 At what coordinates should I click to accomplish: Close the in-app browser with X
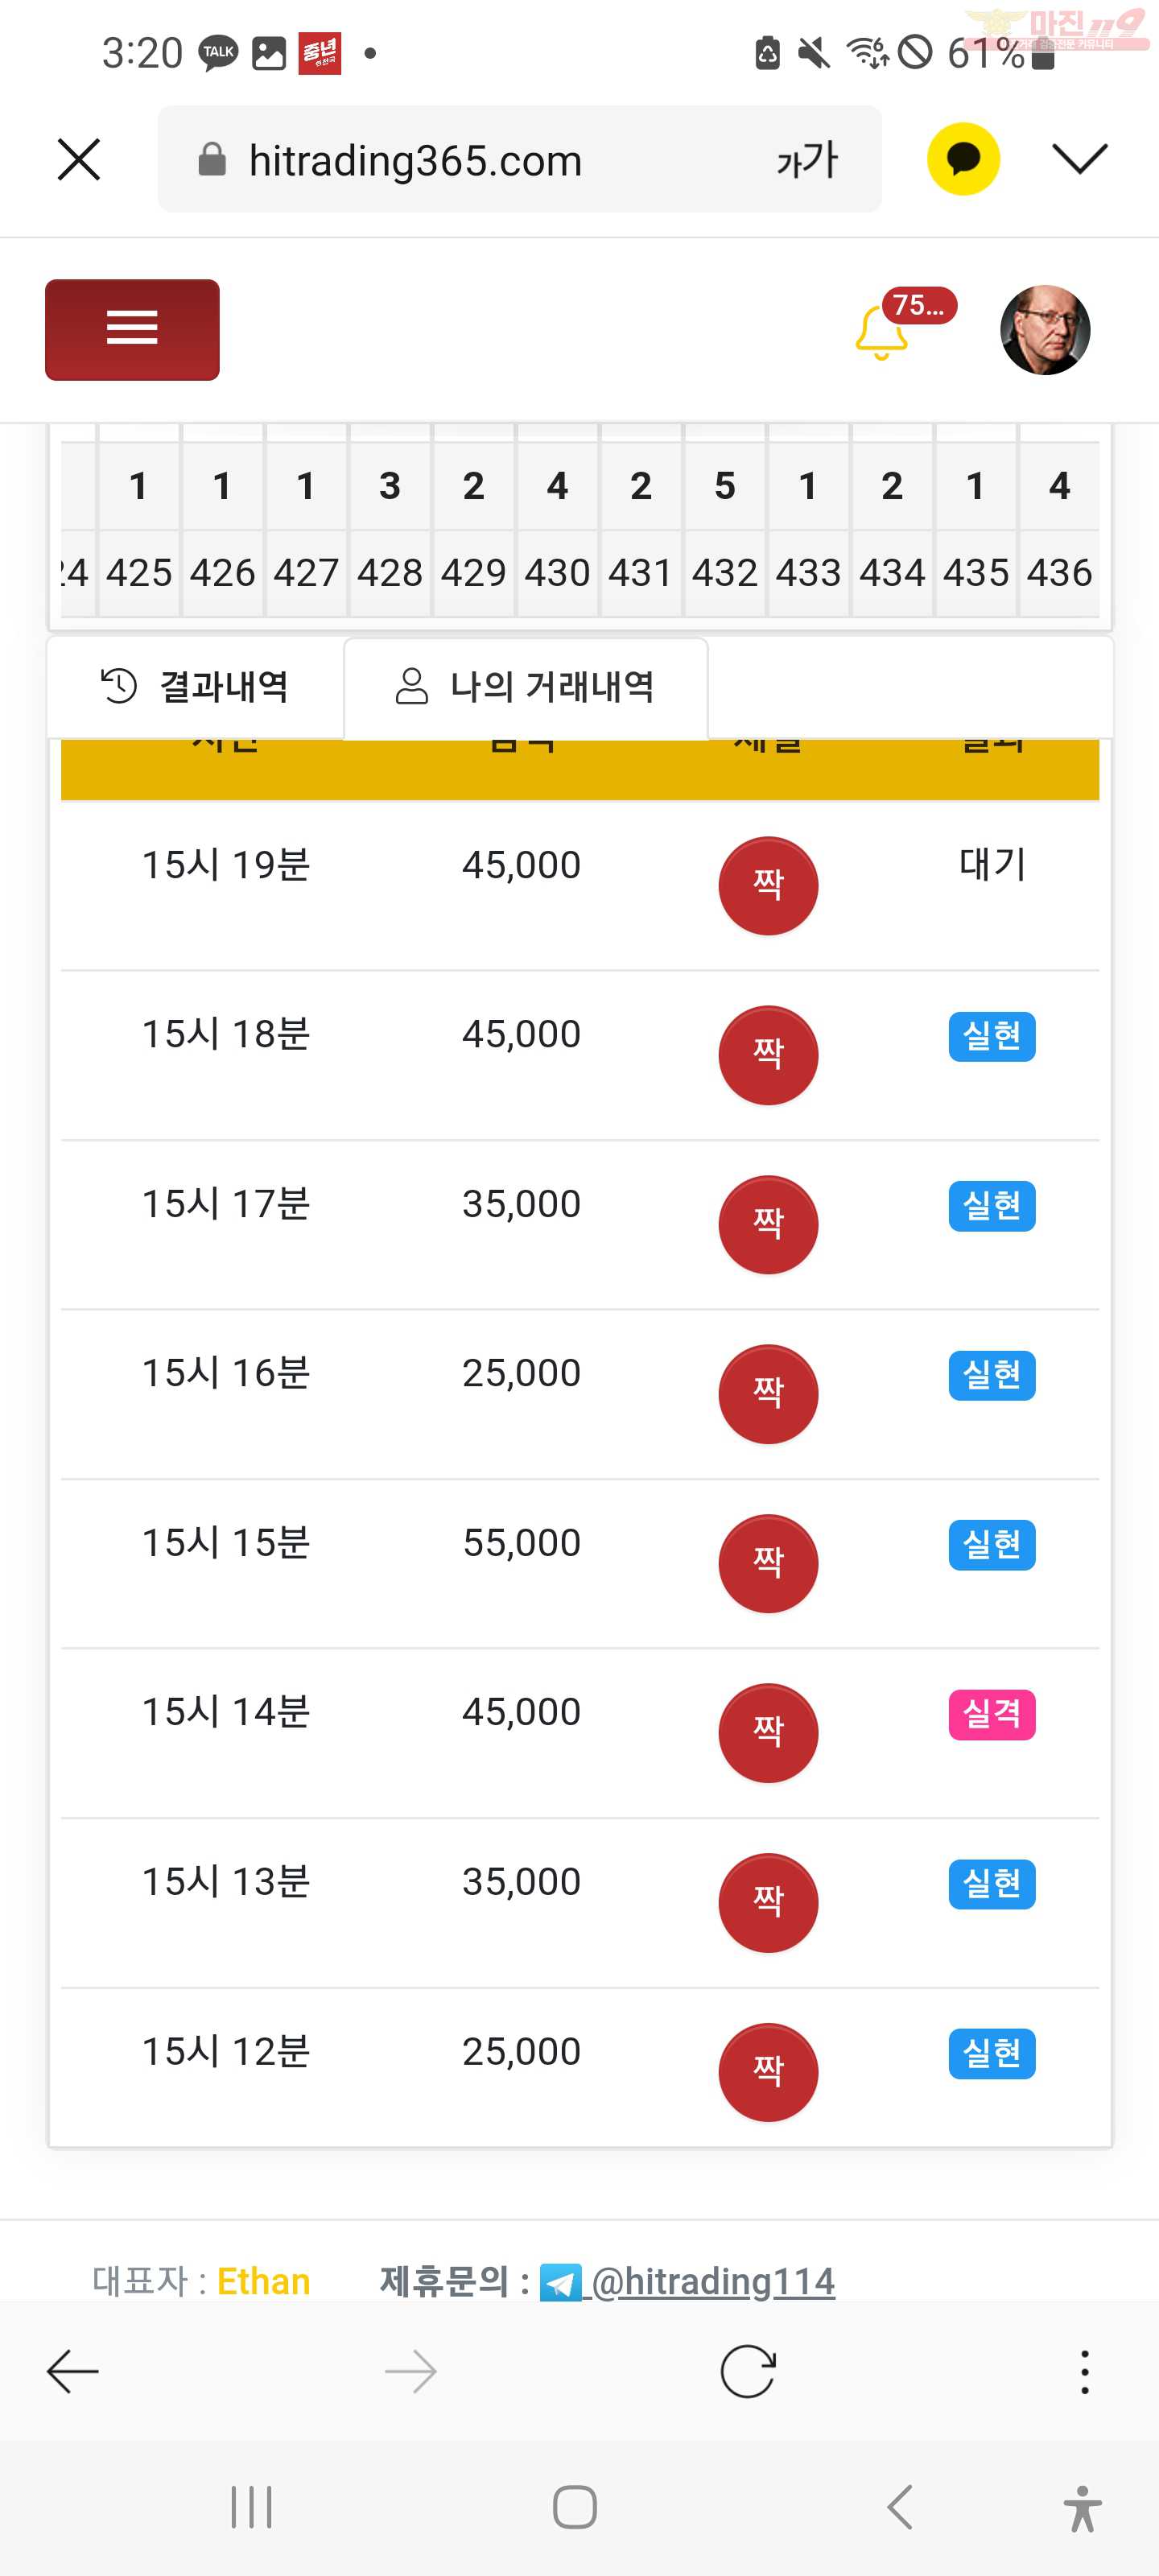point(79,159)
